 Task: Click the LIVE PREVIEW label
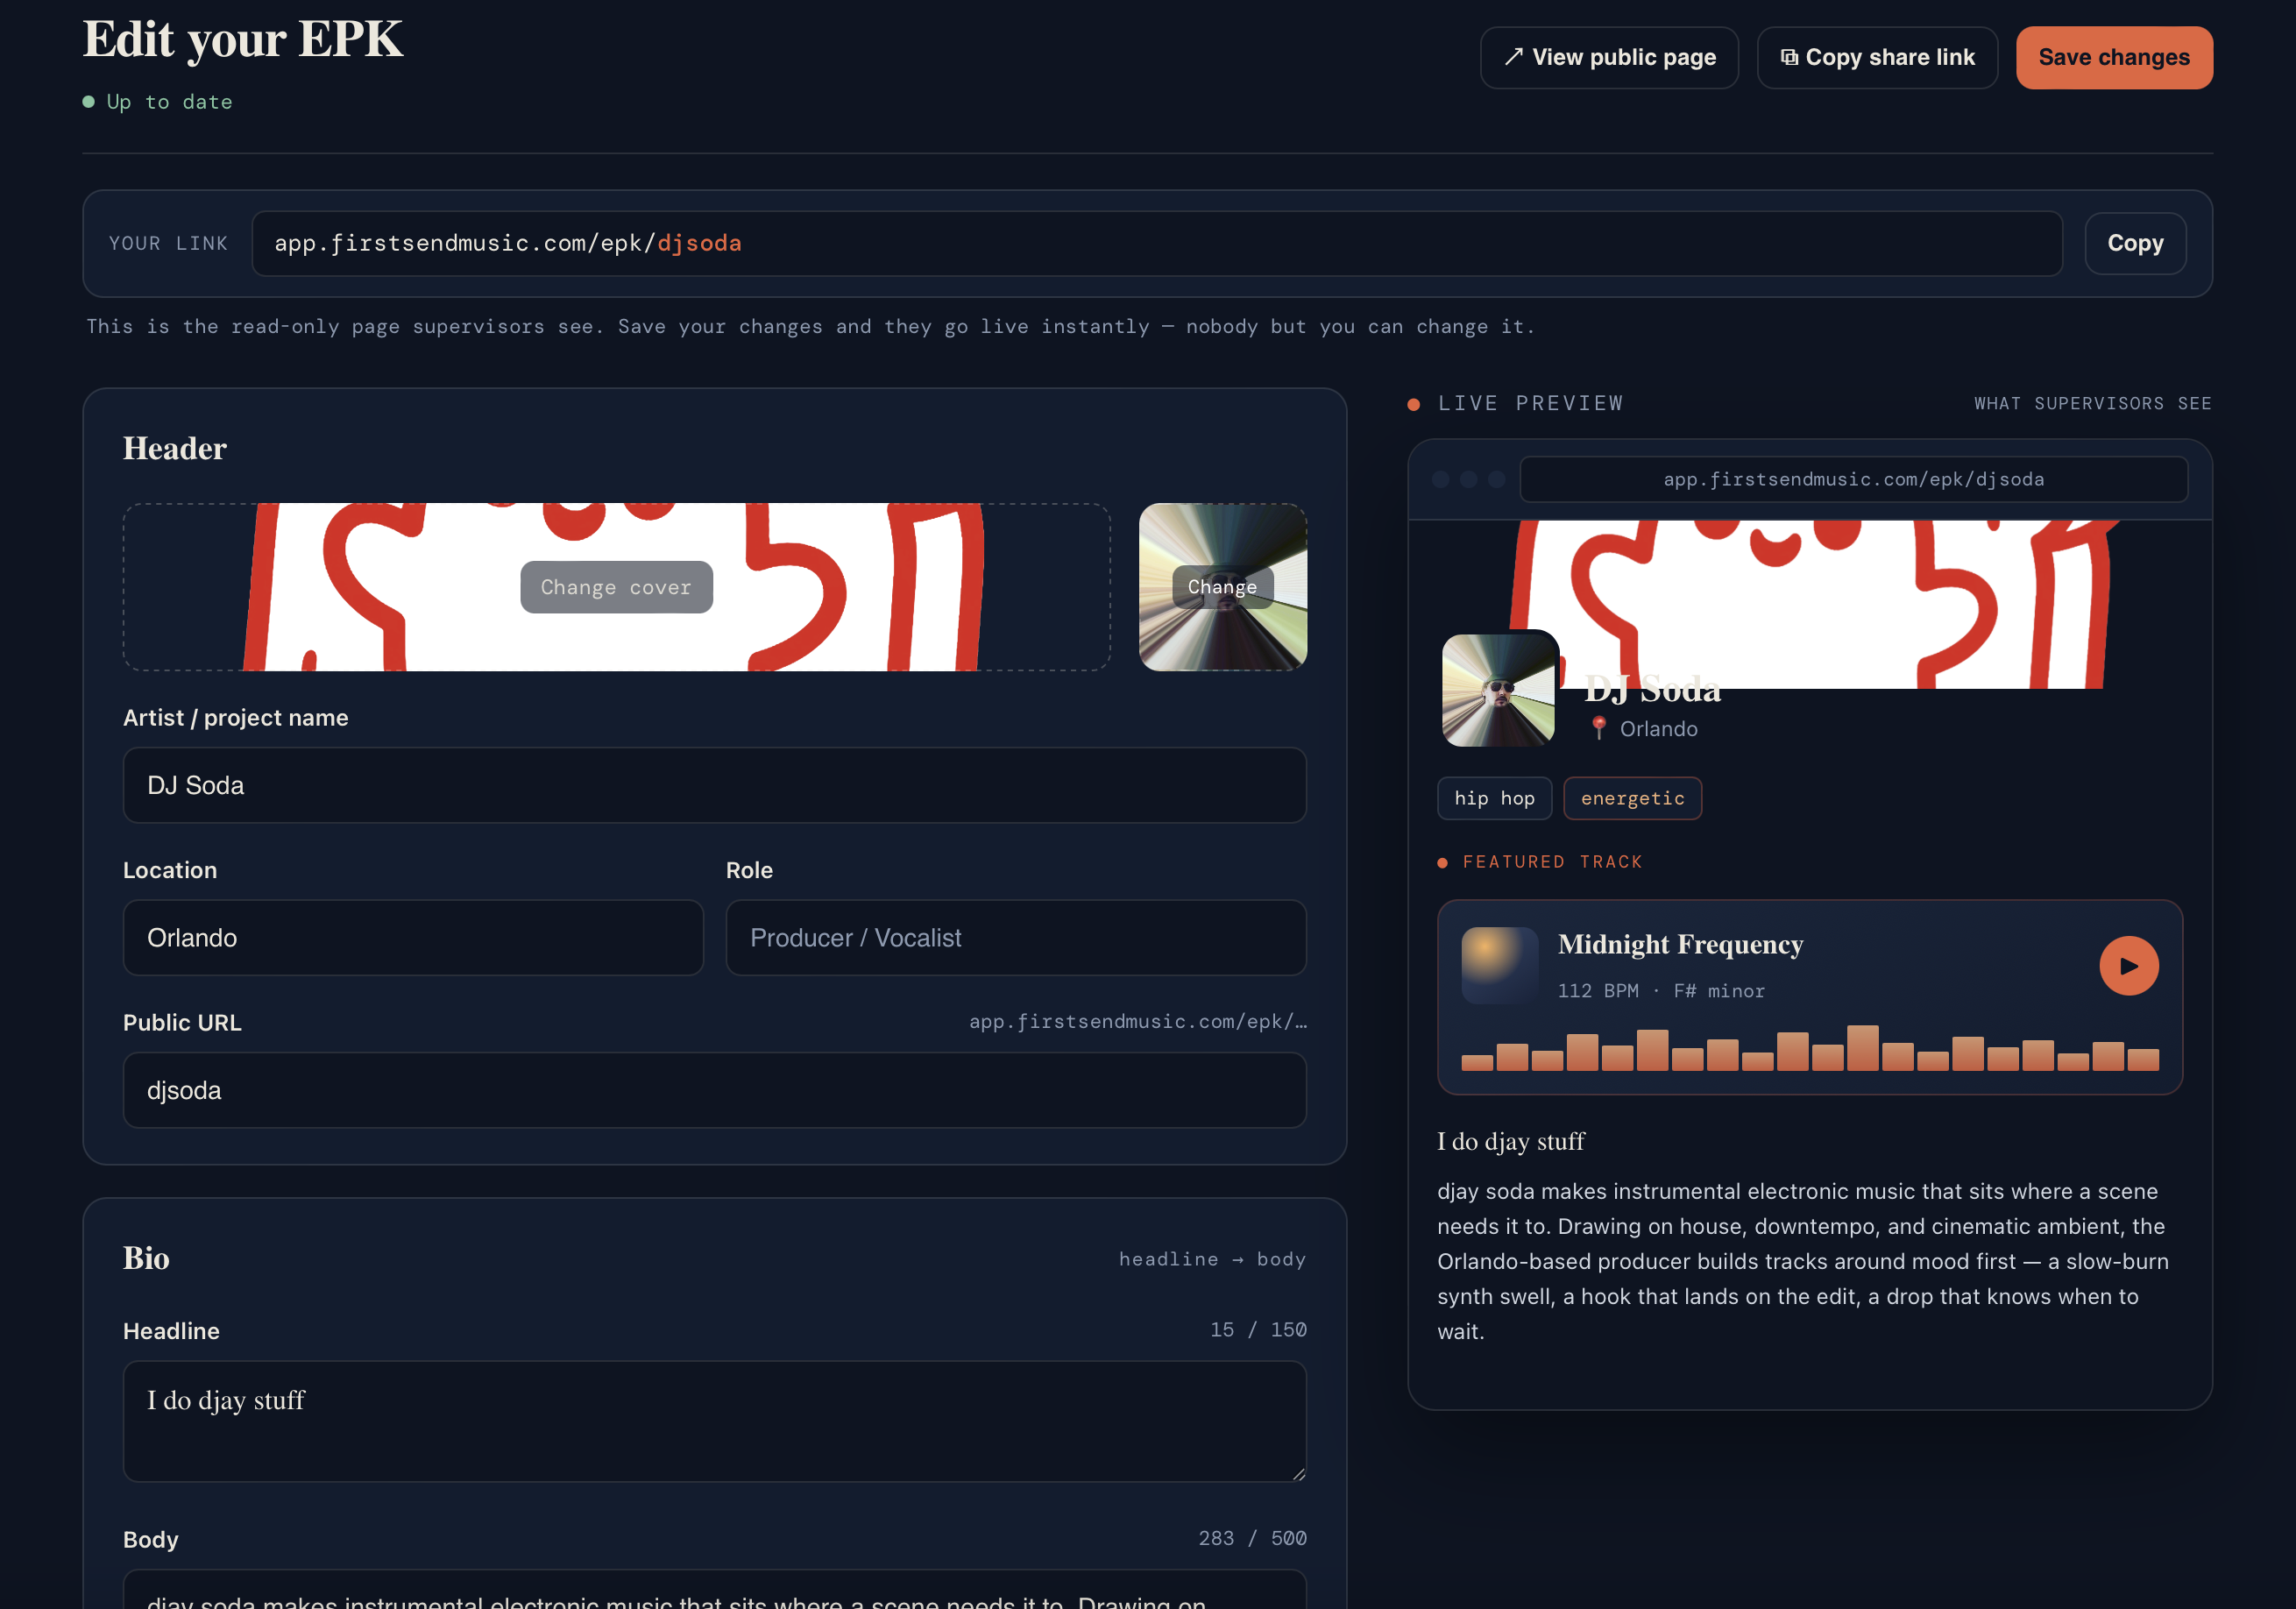pos(1530,403)
